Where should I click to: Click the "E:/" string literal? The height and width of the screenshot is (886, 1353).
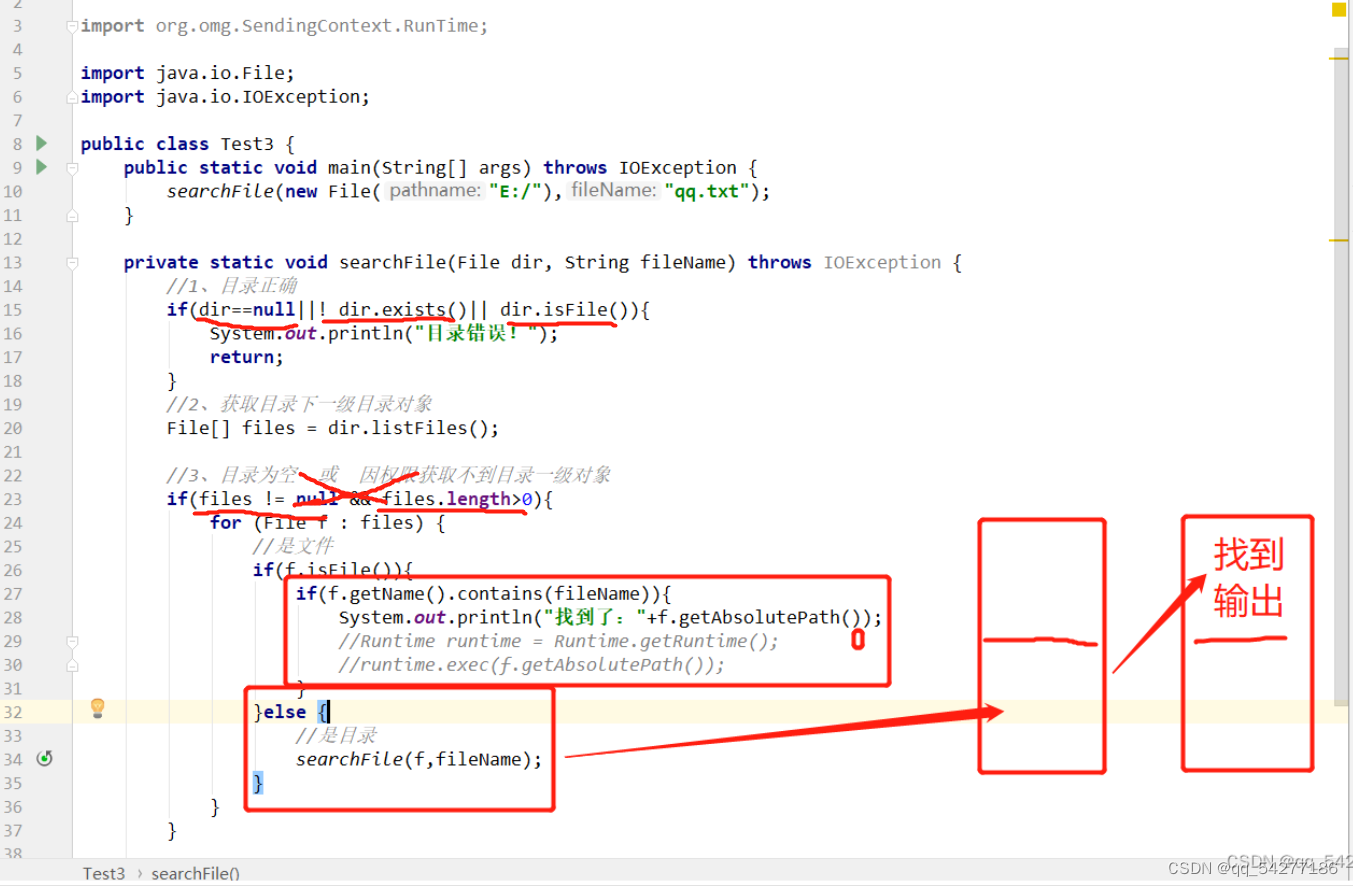pos(519,191)
